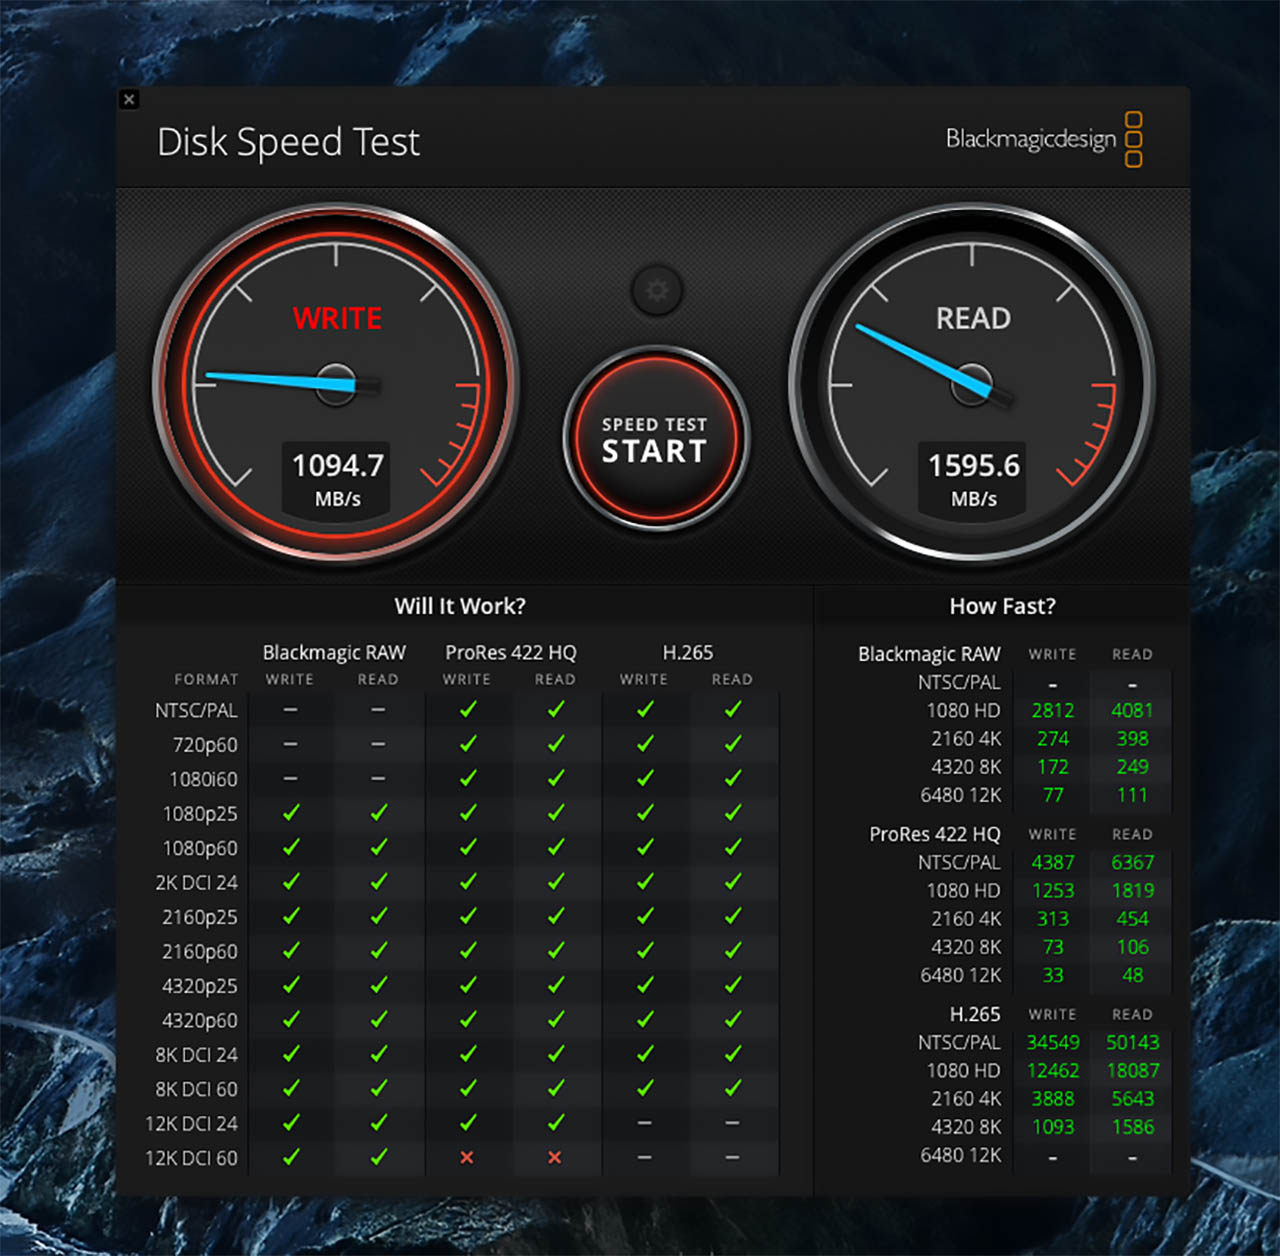Click ProRes 422 HQ read checkmark for 2160p60

click(556, 950)
